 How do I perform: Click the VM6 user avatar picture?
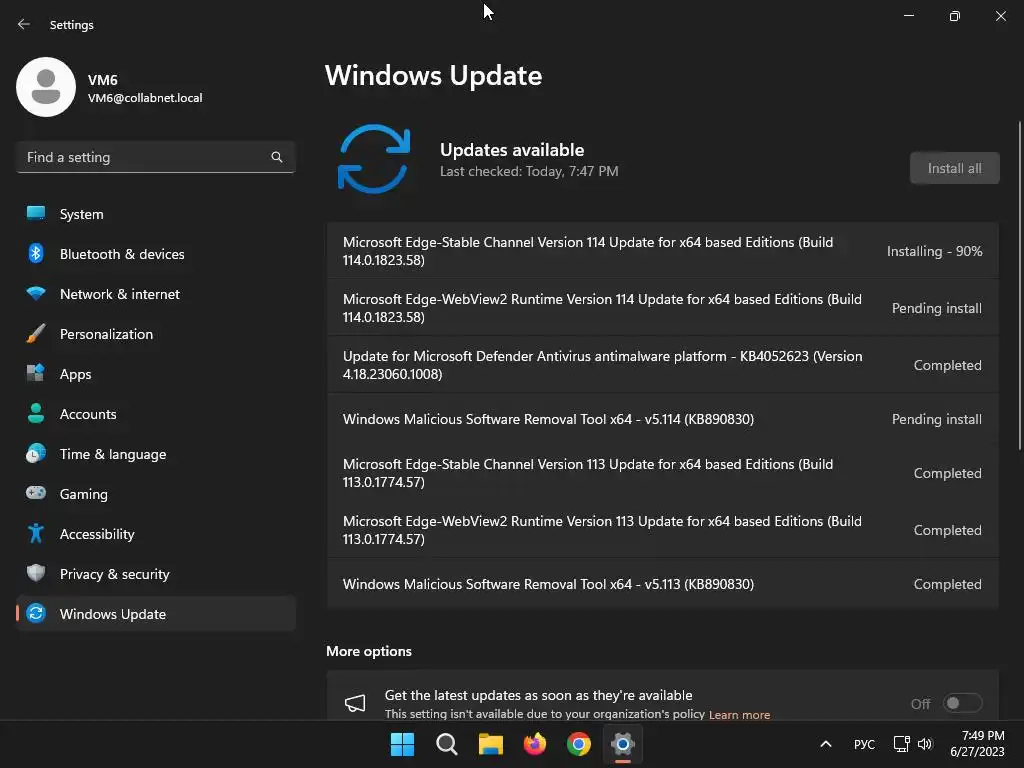[x=46, y=87]
